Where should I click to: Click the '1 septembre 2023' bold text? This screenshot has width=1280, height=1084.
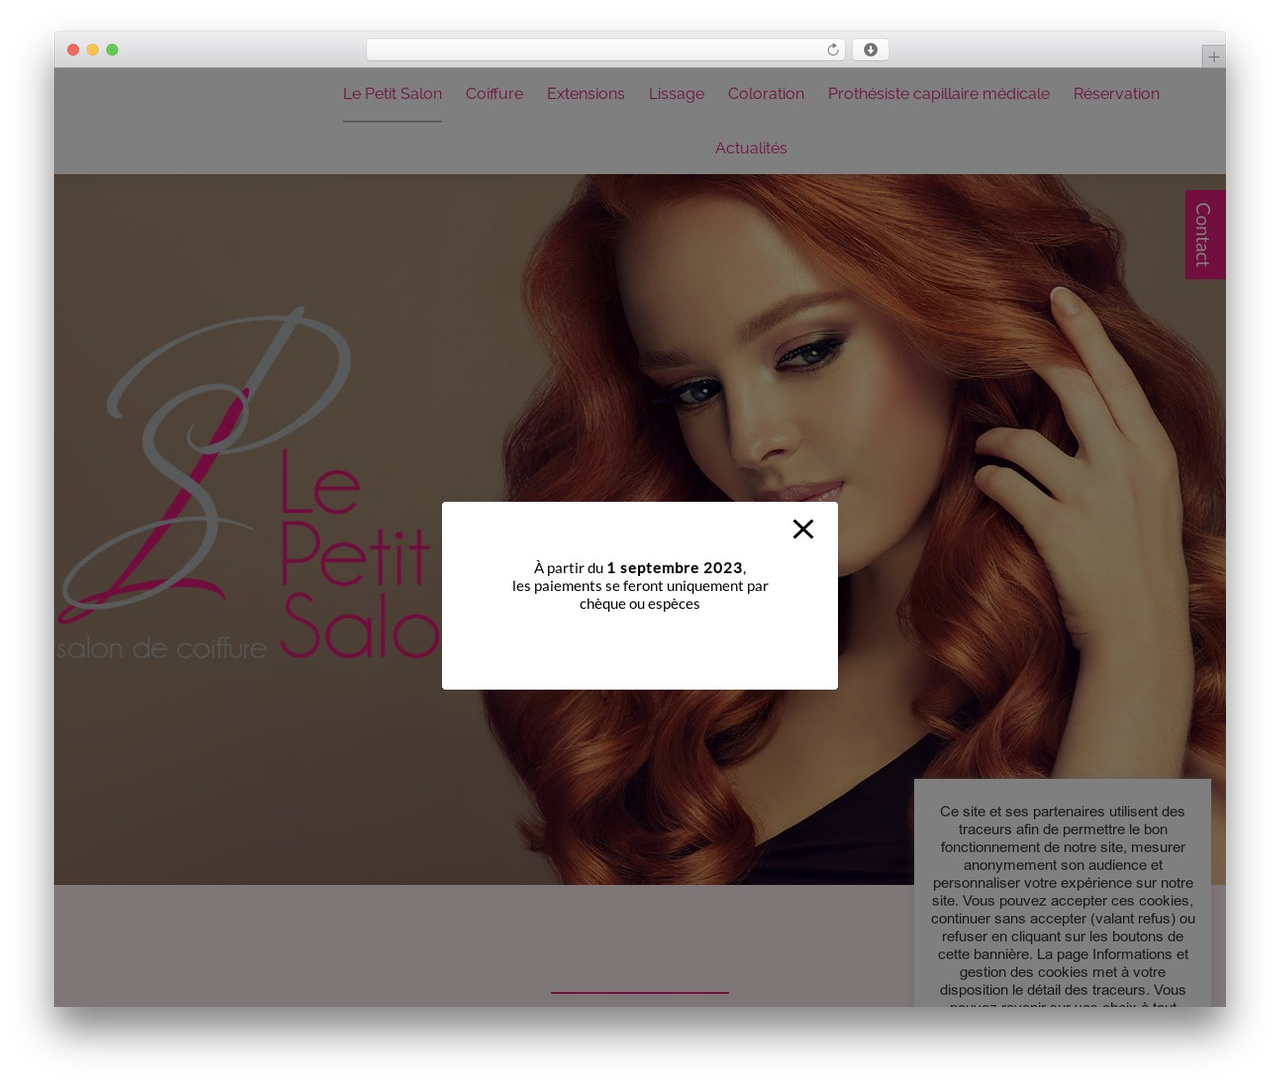[x=675, y=568]
